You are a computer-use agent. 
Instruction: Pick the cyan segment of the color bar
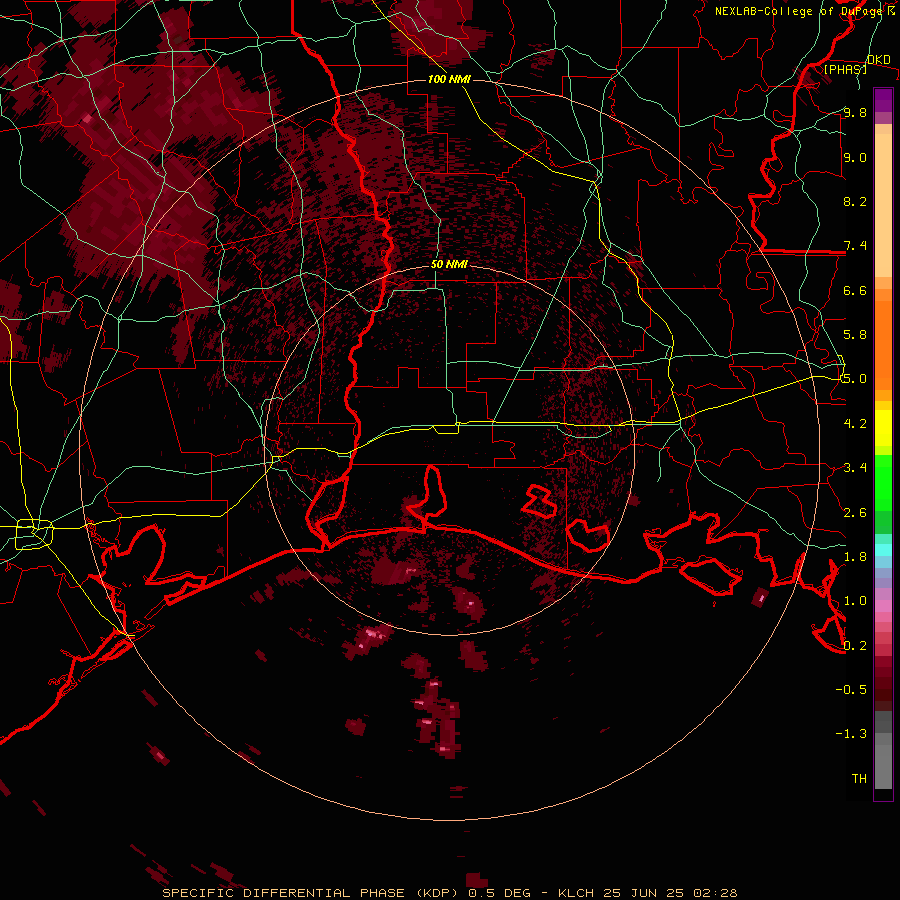pyautogui.click(x=883, y=550)
